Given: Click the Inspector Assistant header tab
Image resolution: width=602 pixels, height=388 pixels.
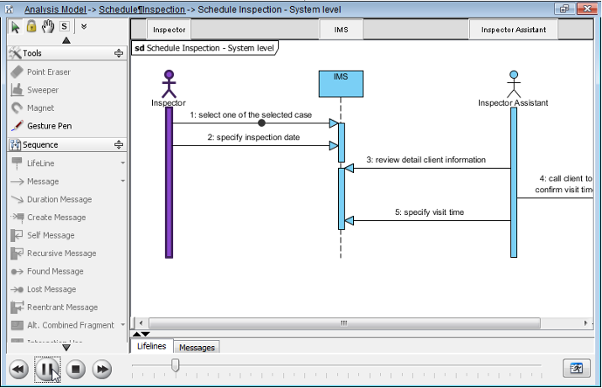Looking at the screenshot, I should click(513, 30).
